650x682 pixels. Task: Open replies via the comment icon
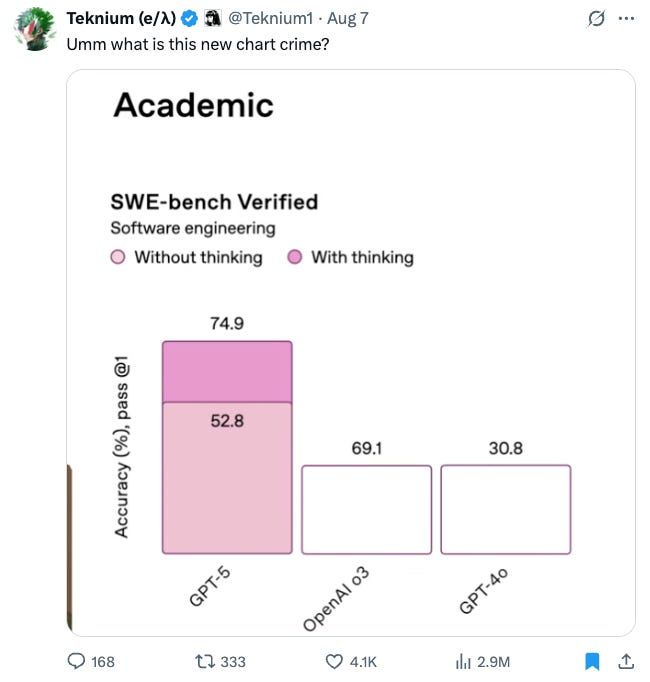[76, 661]
